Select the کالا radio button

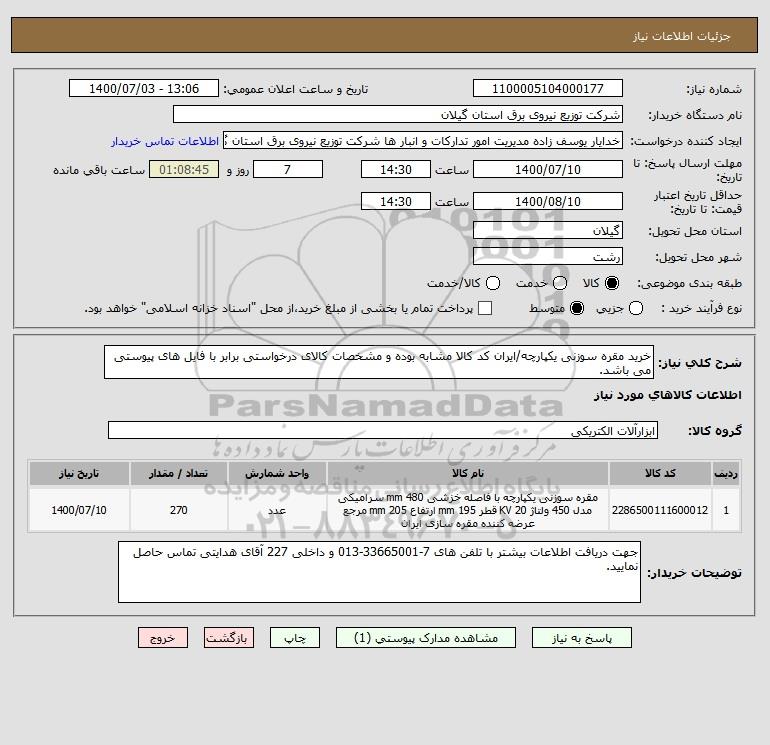pyautogui.click(x=612, y=283)
